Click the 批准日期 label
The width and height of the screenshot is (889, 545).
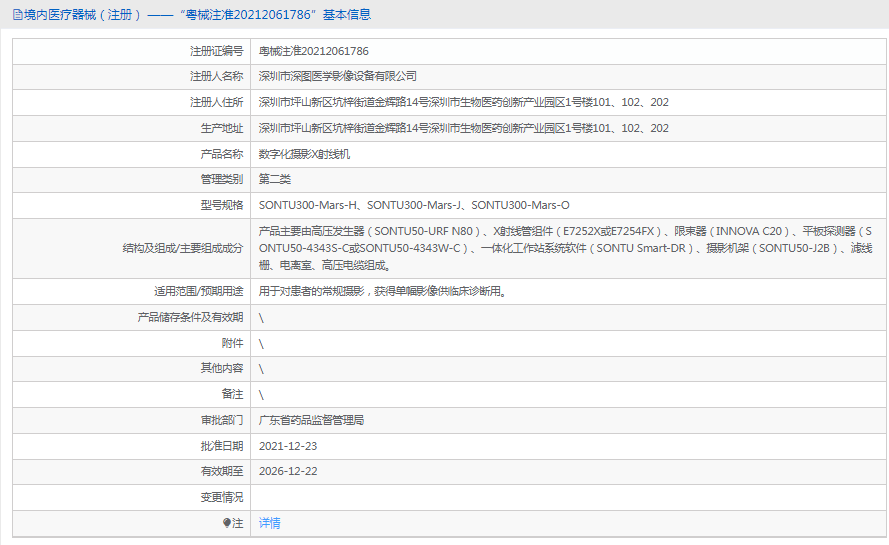tap(222, 446)
